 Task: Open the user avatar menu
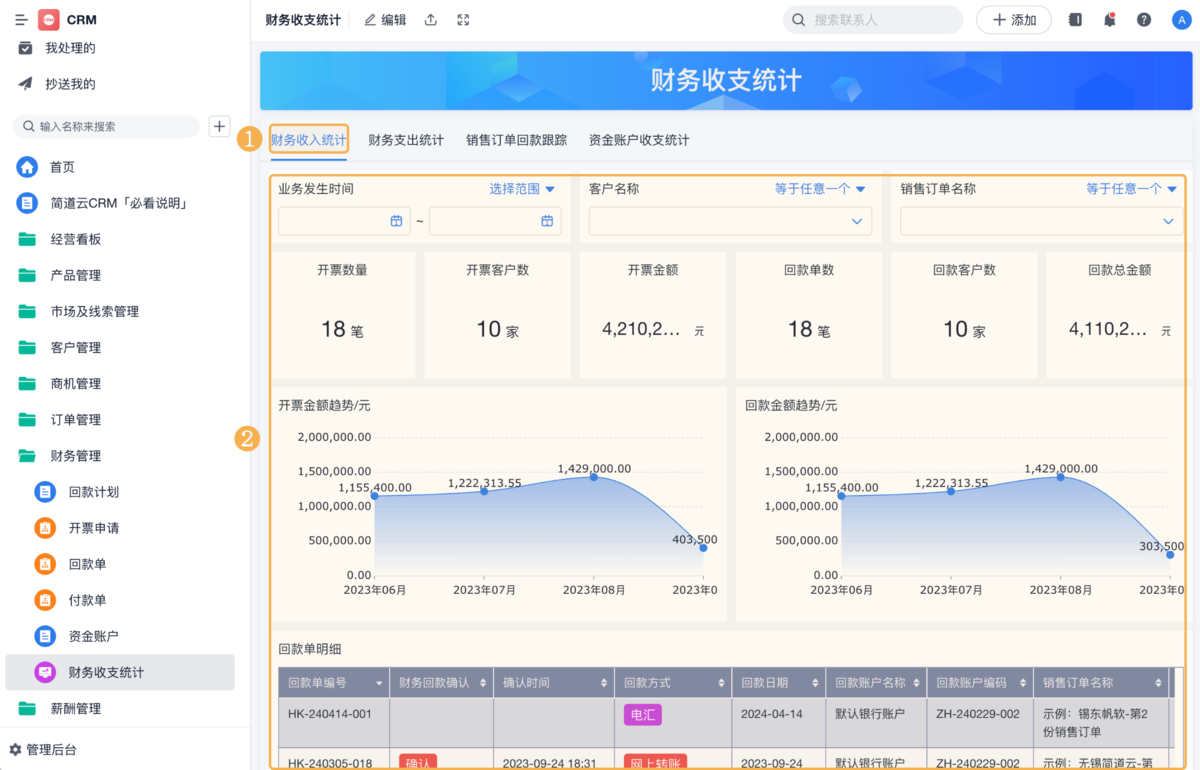(x=1180, y=20)
